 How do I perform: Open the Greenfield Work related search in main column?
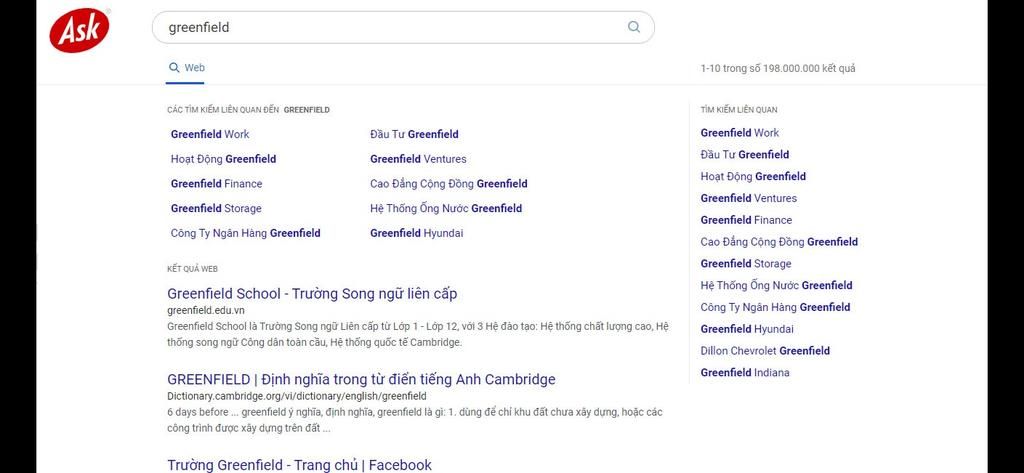pos(210,134)
